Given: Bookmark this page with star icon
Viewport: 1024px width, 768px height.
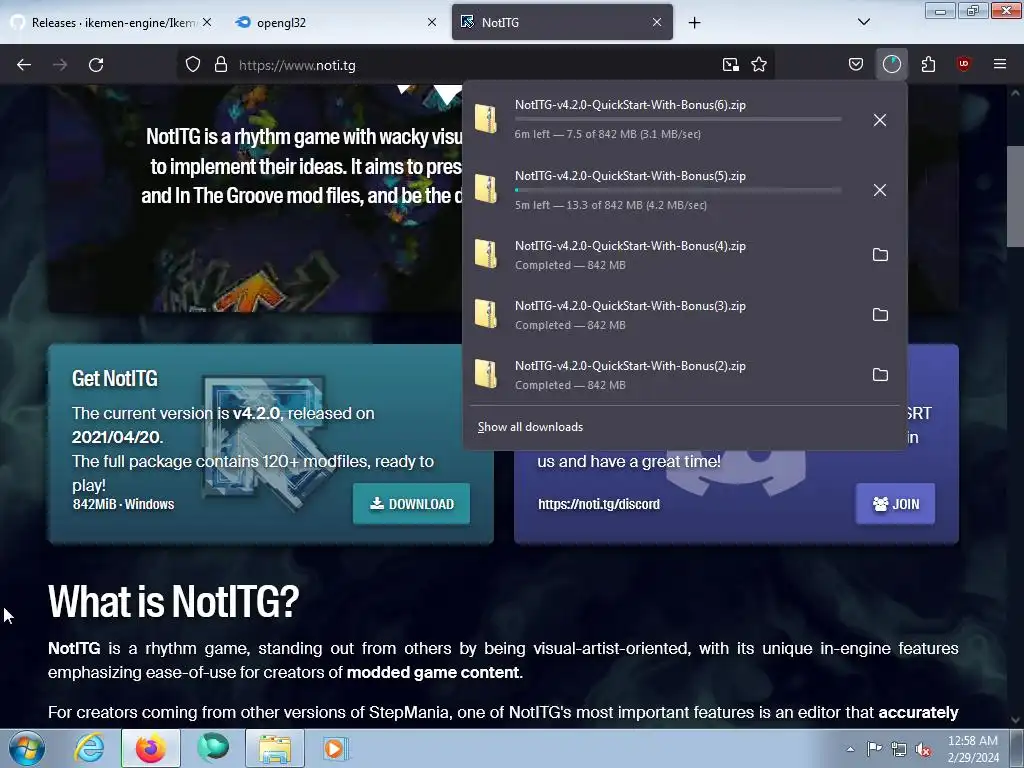Looking at the screenshot, I should click(759, 65).
